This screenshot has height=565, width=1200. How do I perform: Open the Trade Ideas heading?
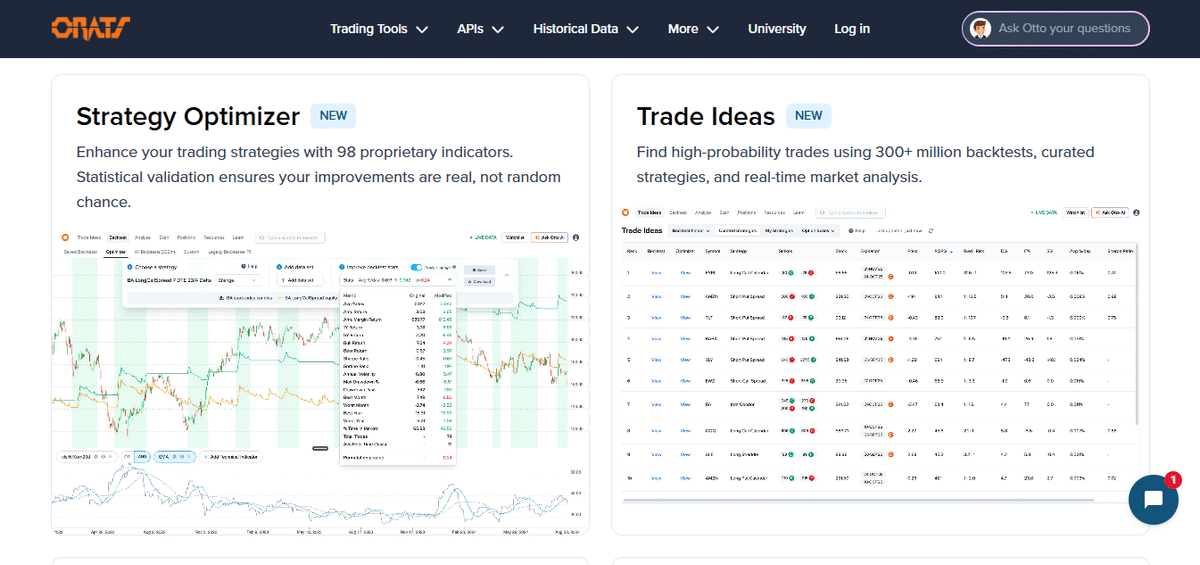pyautogui.click(x=706, y=116)
